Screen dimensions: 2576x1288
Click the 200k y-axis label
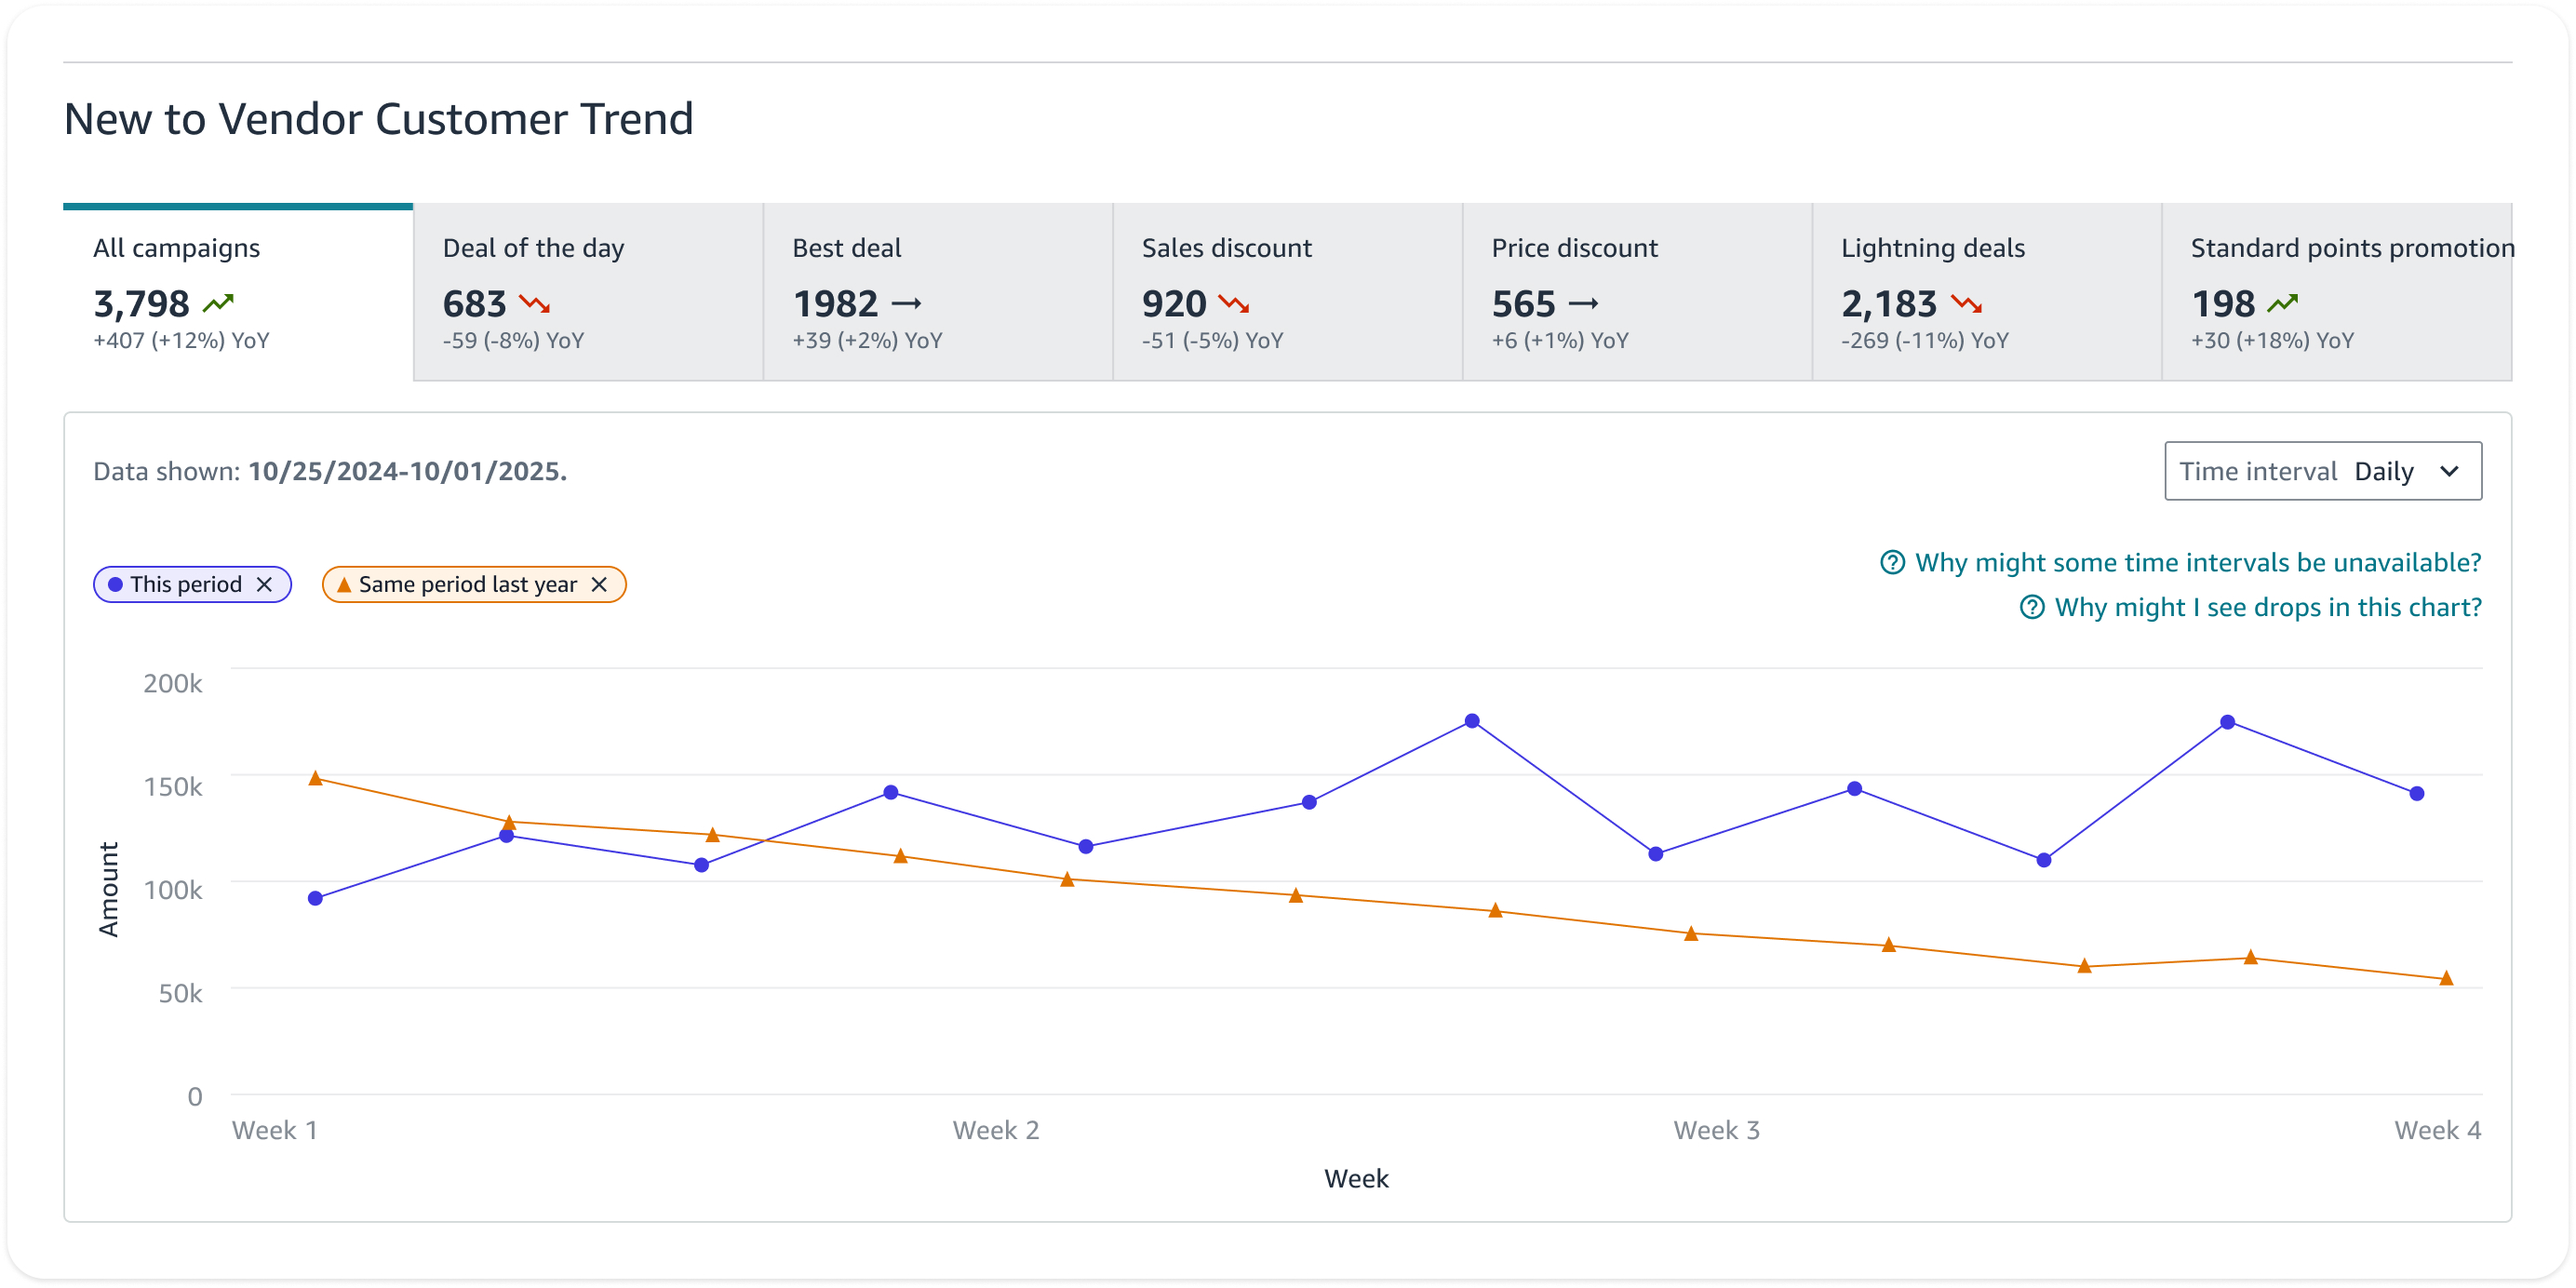pos(172,683)
